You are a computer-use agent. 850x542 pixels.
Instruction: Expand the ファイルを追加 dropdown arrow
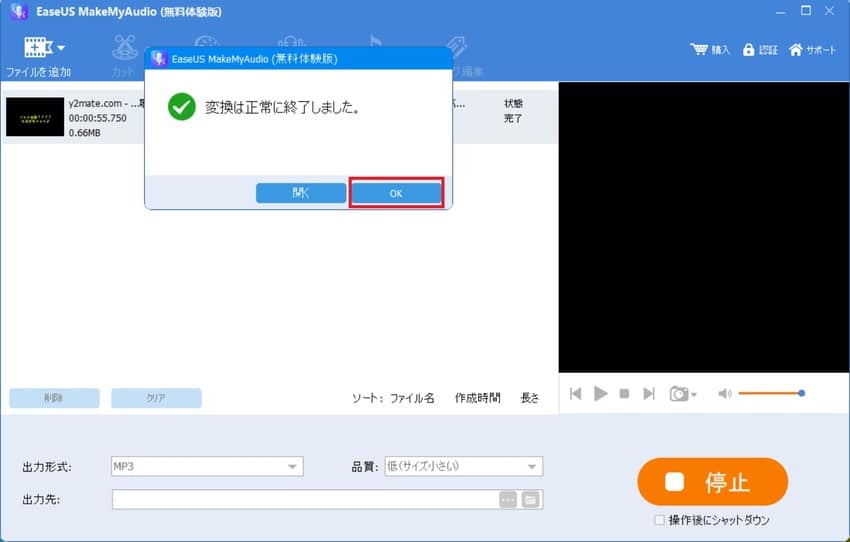[x=61, y=48]
